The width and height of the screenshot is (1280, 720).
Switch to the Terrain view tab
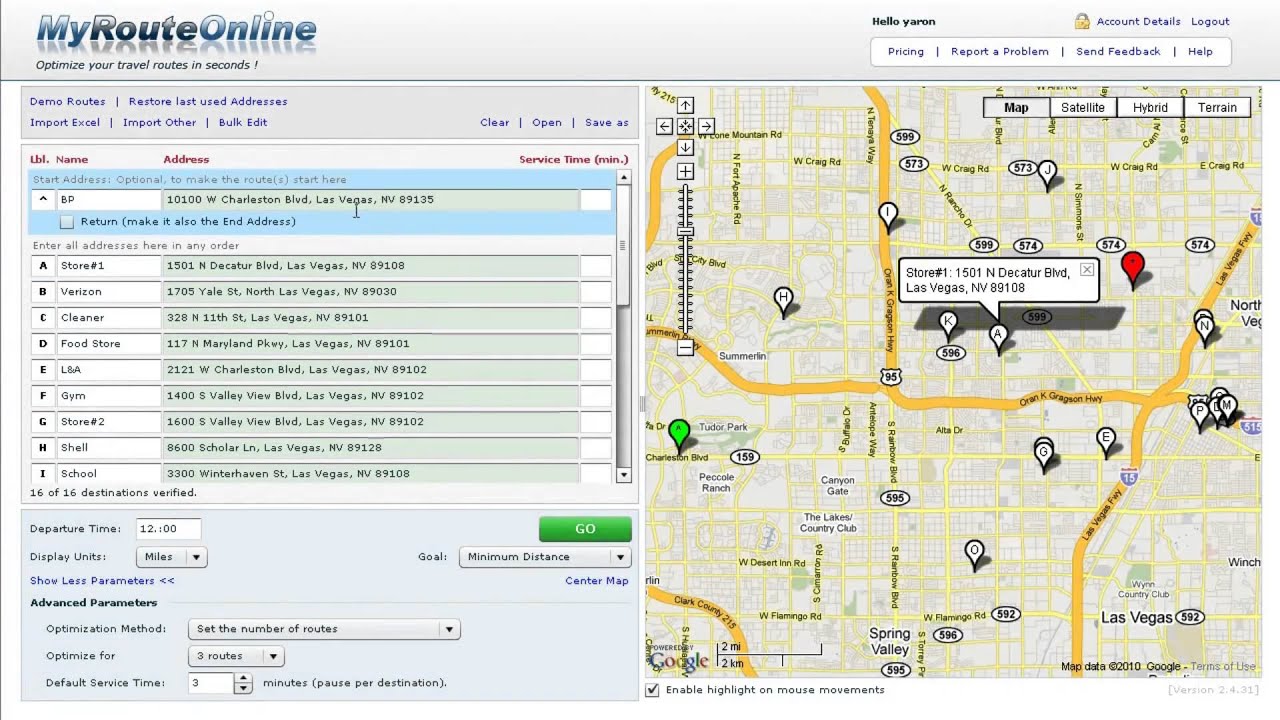(x=1217, y=107)
